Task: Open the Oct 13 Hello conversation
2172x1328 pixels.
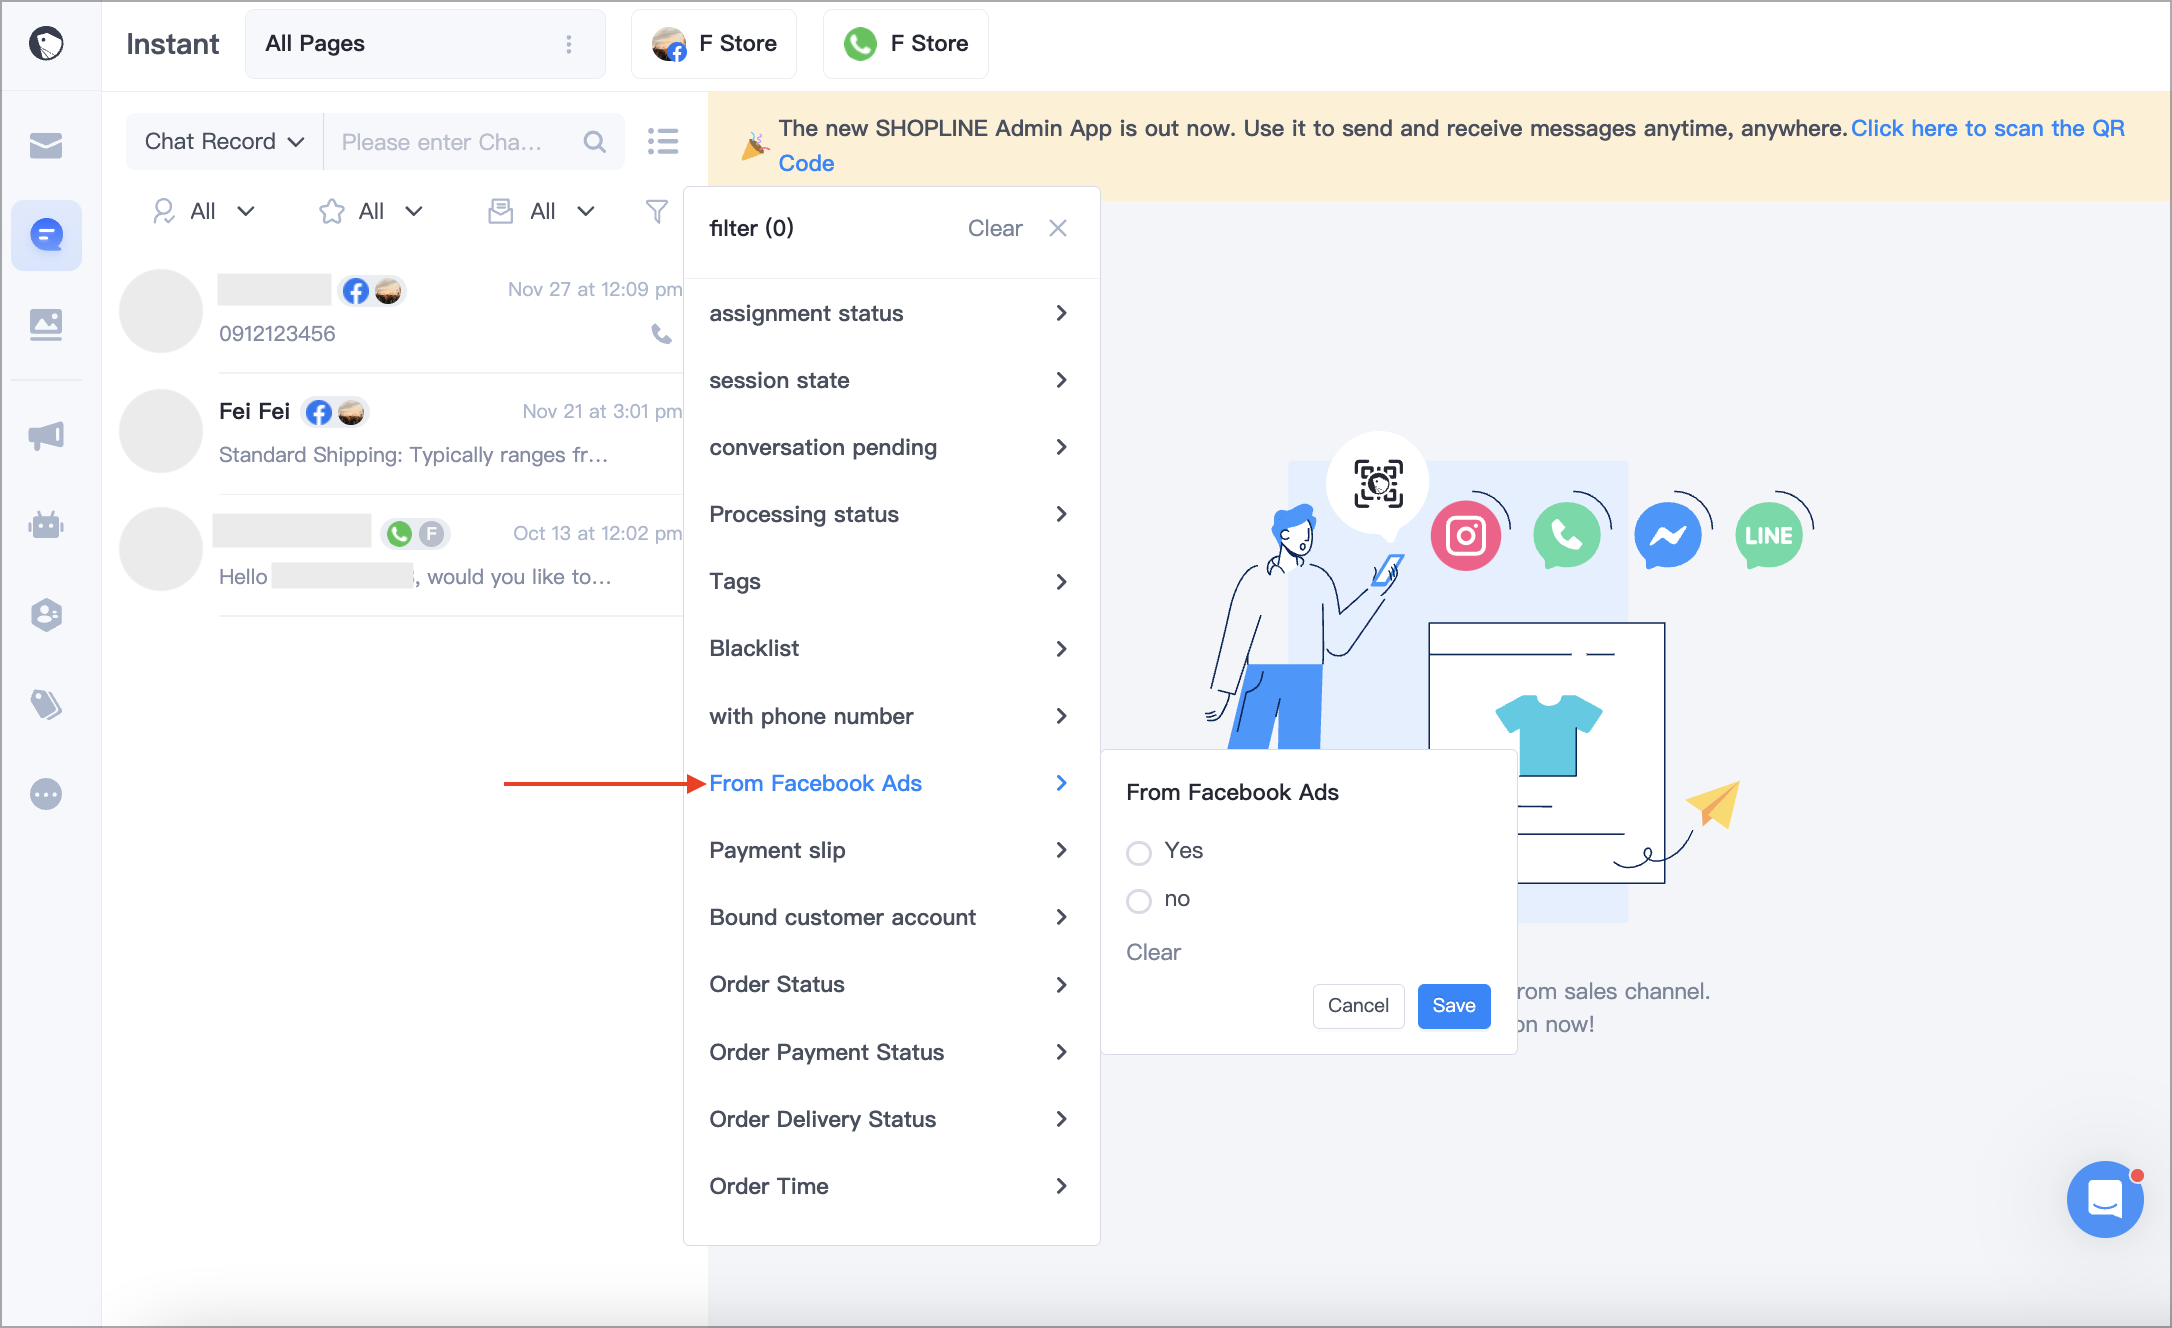Action: coord(400,555)
